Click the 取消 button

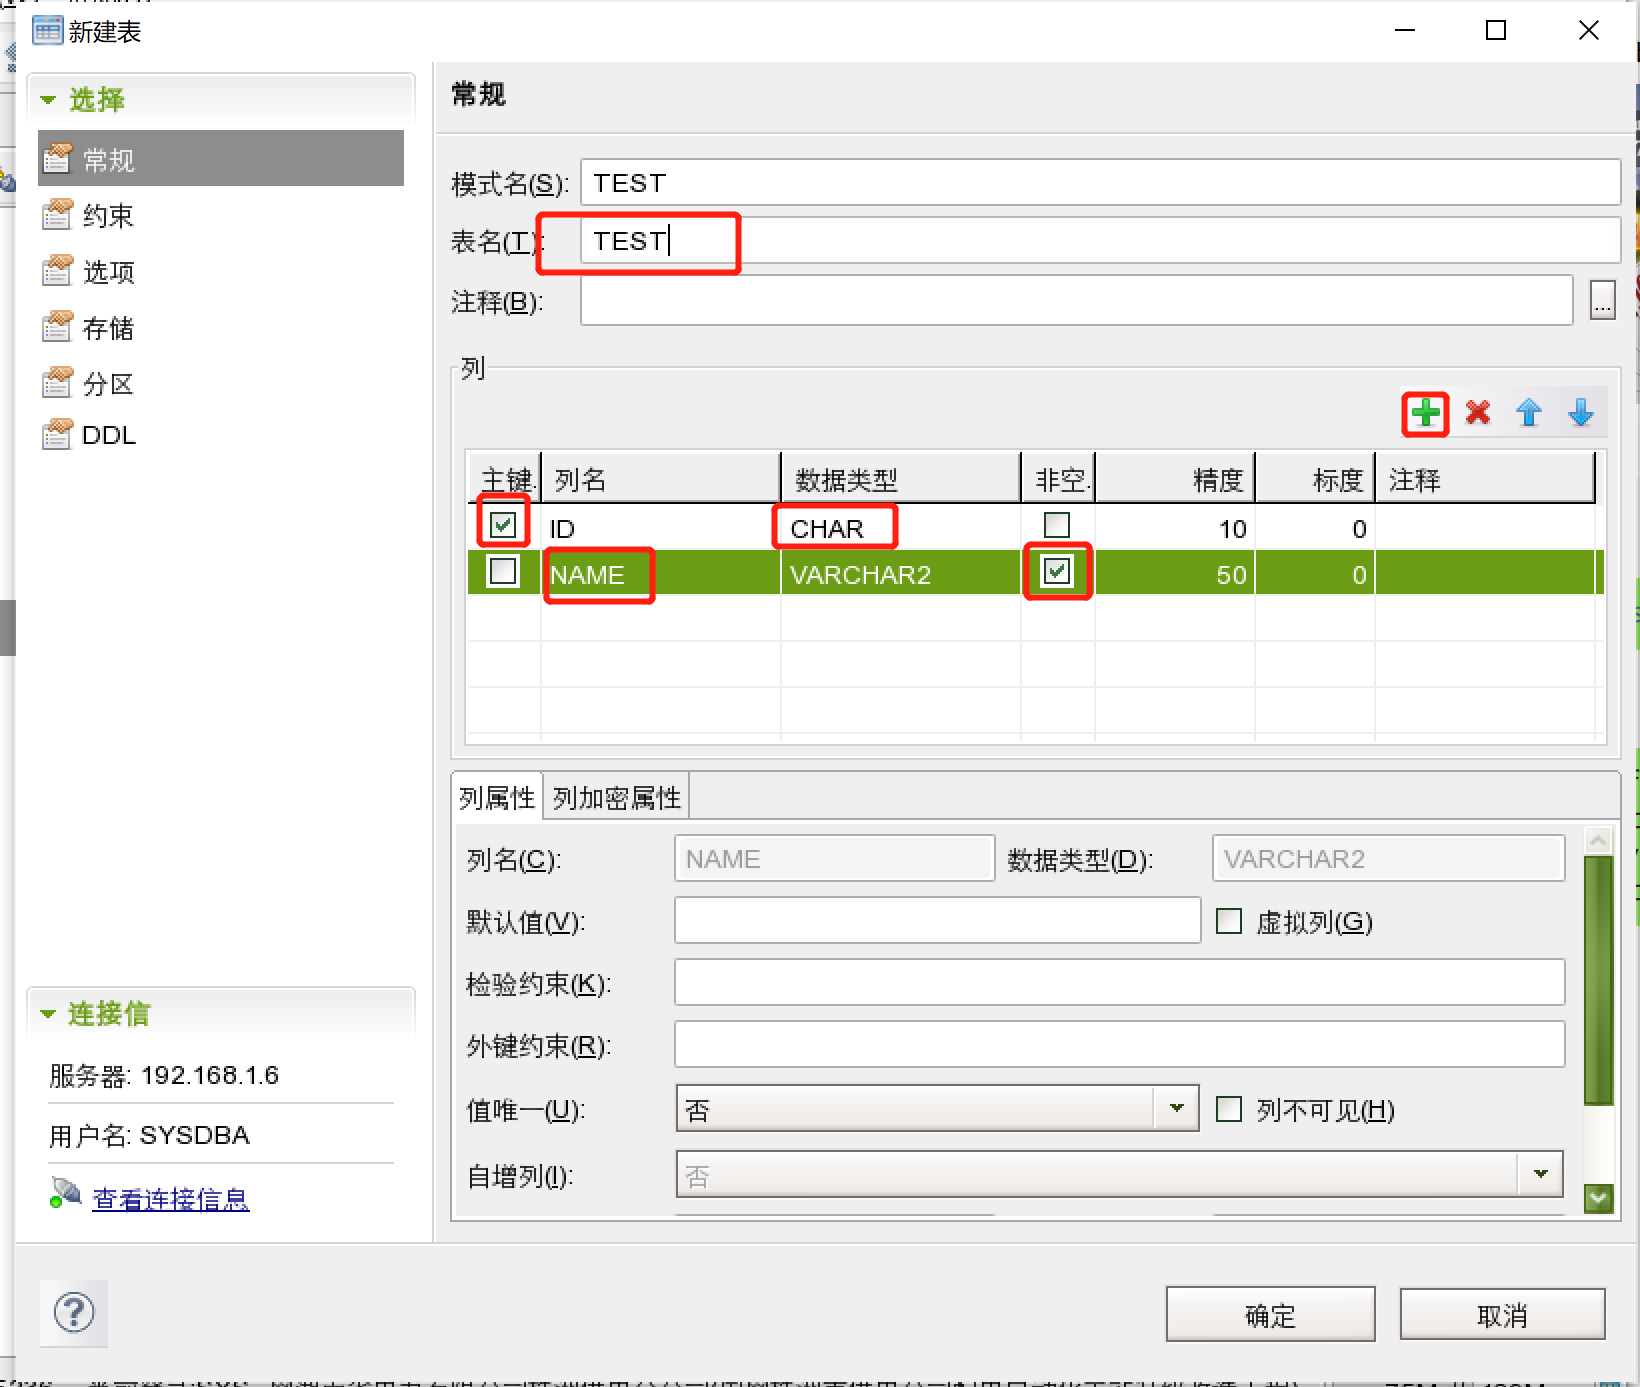click(x=1502, y=1315)
